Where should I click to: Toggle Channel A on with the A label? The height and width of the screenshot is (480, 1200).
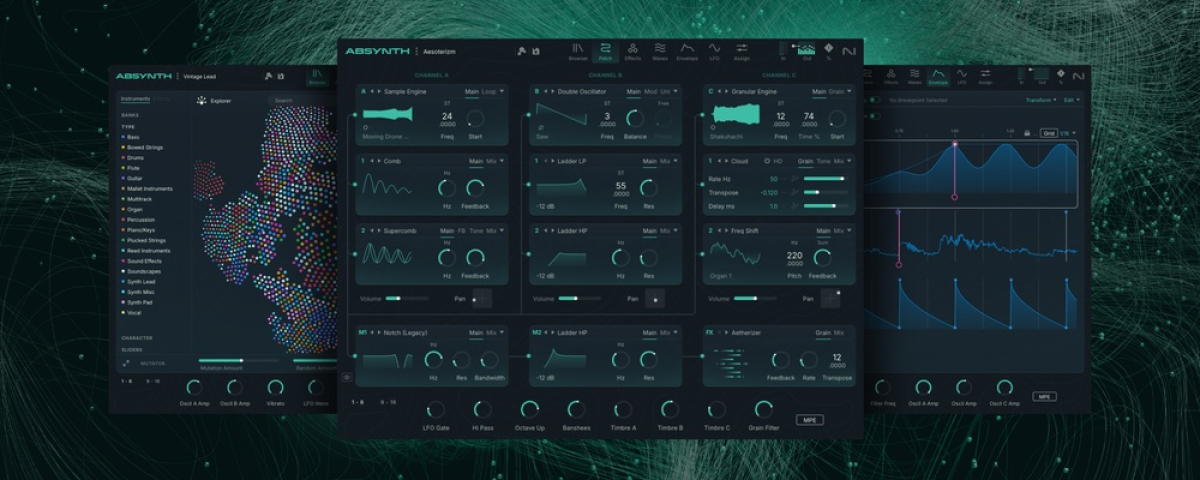[x=363, y=91]
